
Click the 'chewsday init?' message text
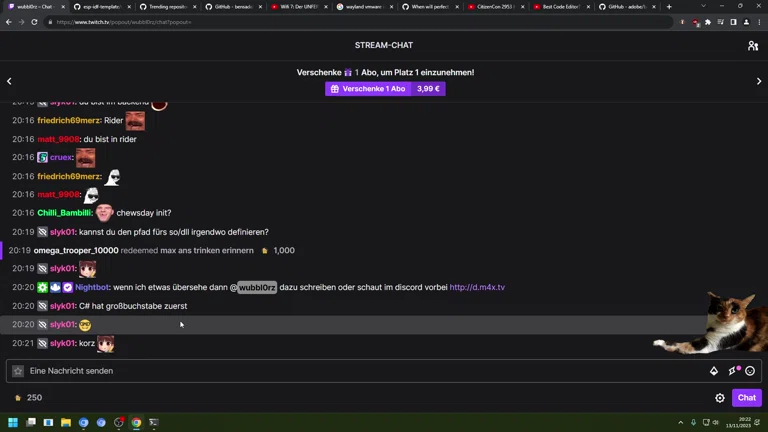point(144,213)
